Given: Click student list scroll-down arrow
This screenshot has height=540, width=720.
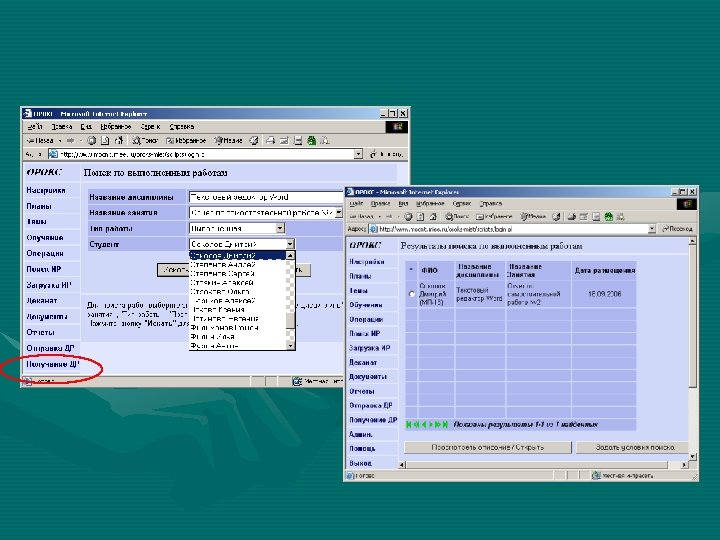Looking at the screenshot, I should pyautogui.click(x=290, y=345).
